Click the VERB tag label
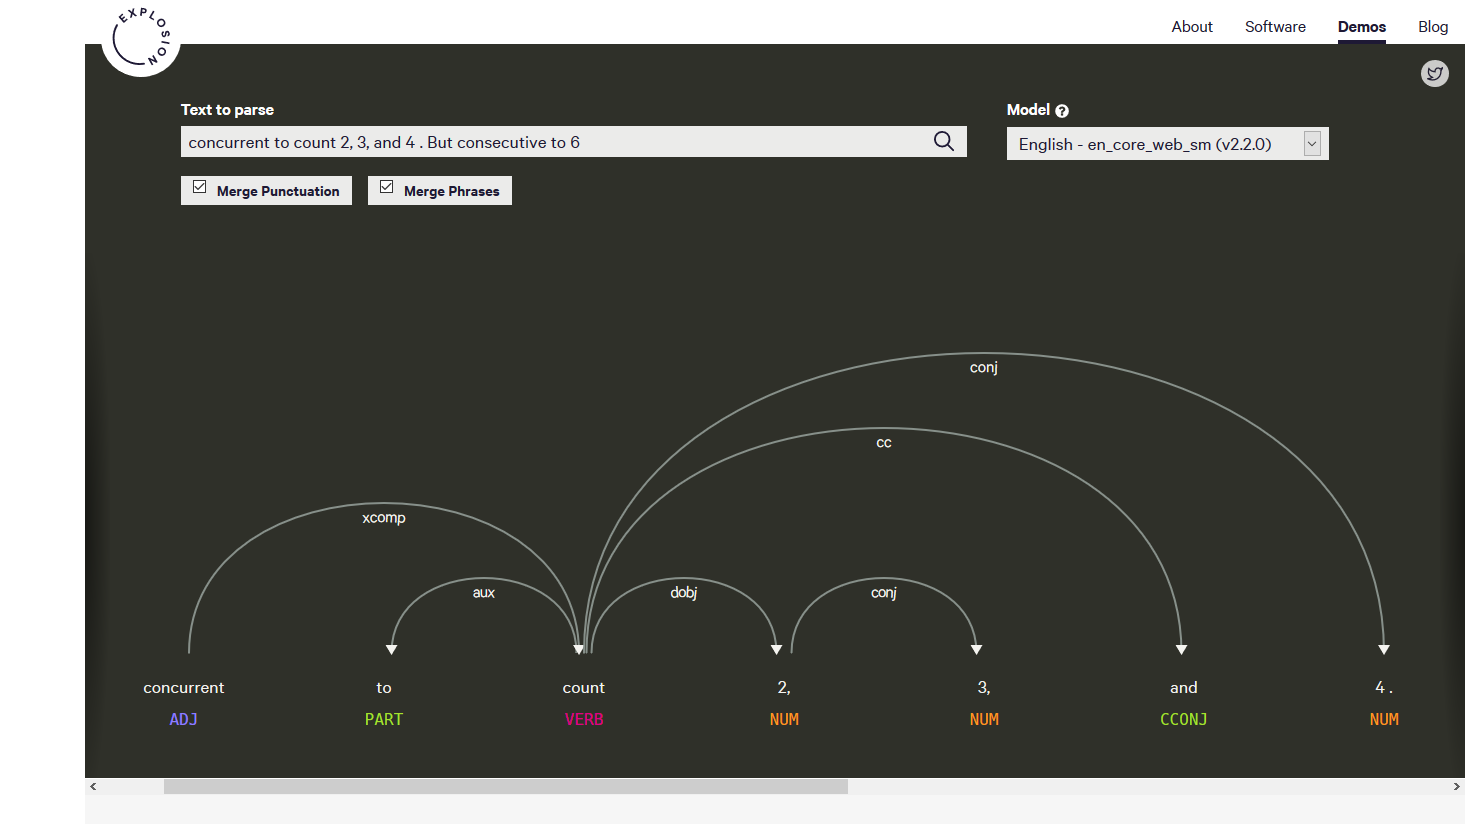The width and height of the screenshot is (1476, 824). 584,719
